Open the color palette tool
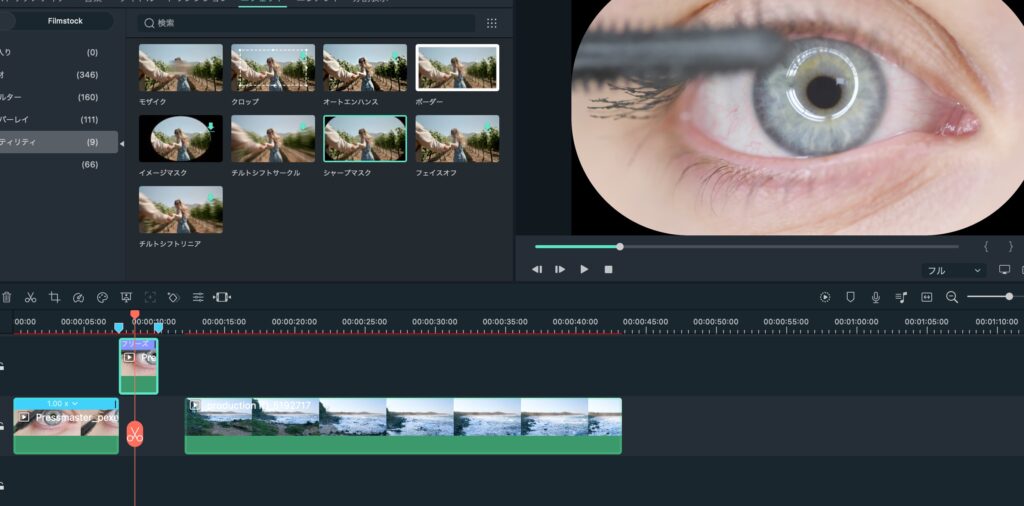Viewport: 1024px width, 506px height. [102, 297]
